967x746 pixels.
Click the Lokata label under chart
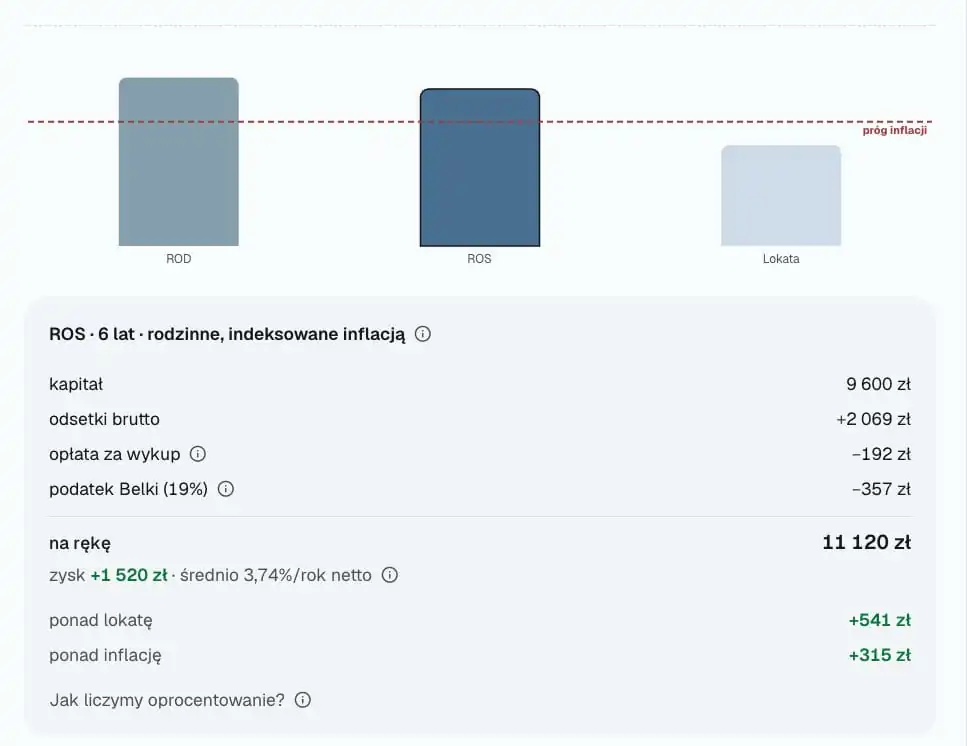(781, 259)
